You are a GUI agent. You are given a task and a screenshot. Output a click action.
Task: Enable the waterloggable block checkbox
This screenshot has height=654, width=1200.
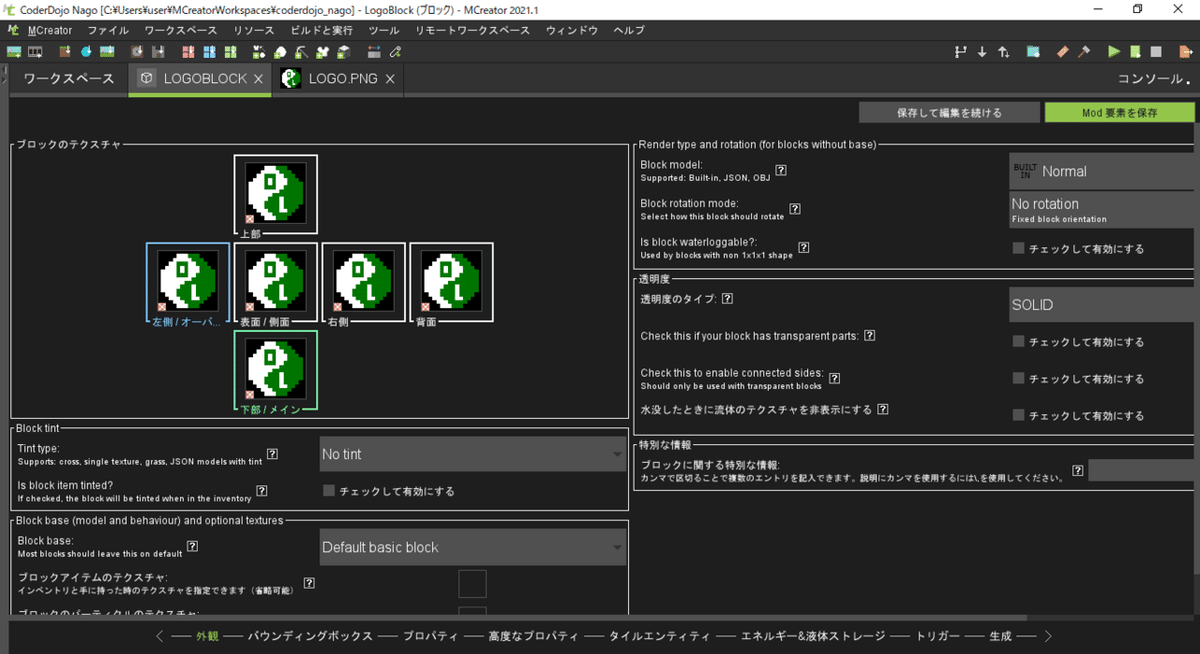pos(1017,248)
